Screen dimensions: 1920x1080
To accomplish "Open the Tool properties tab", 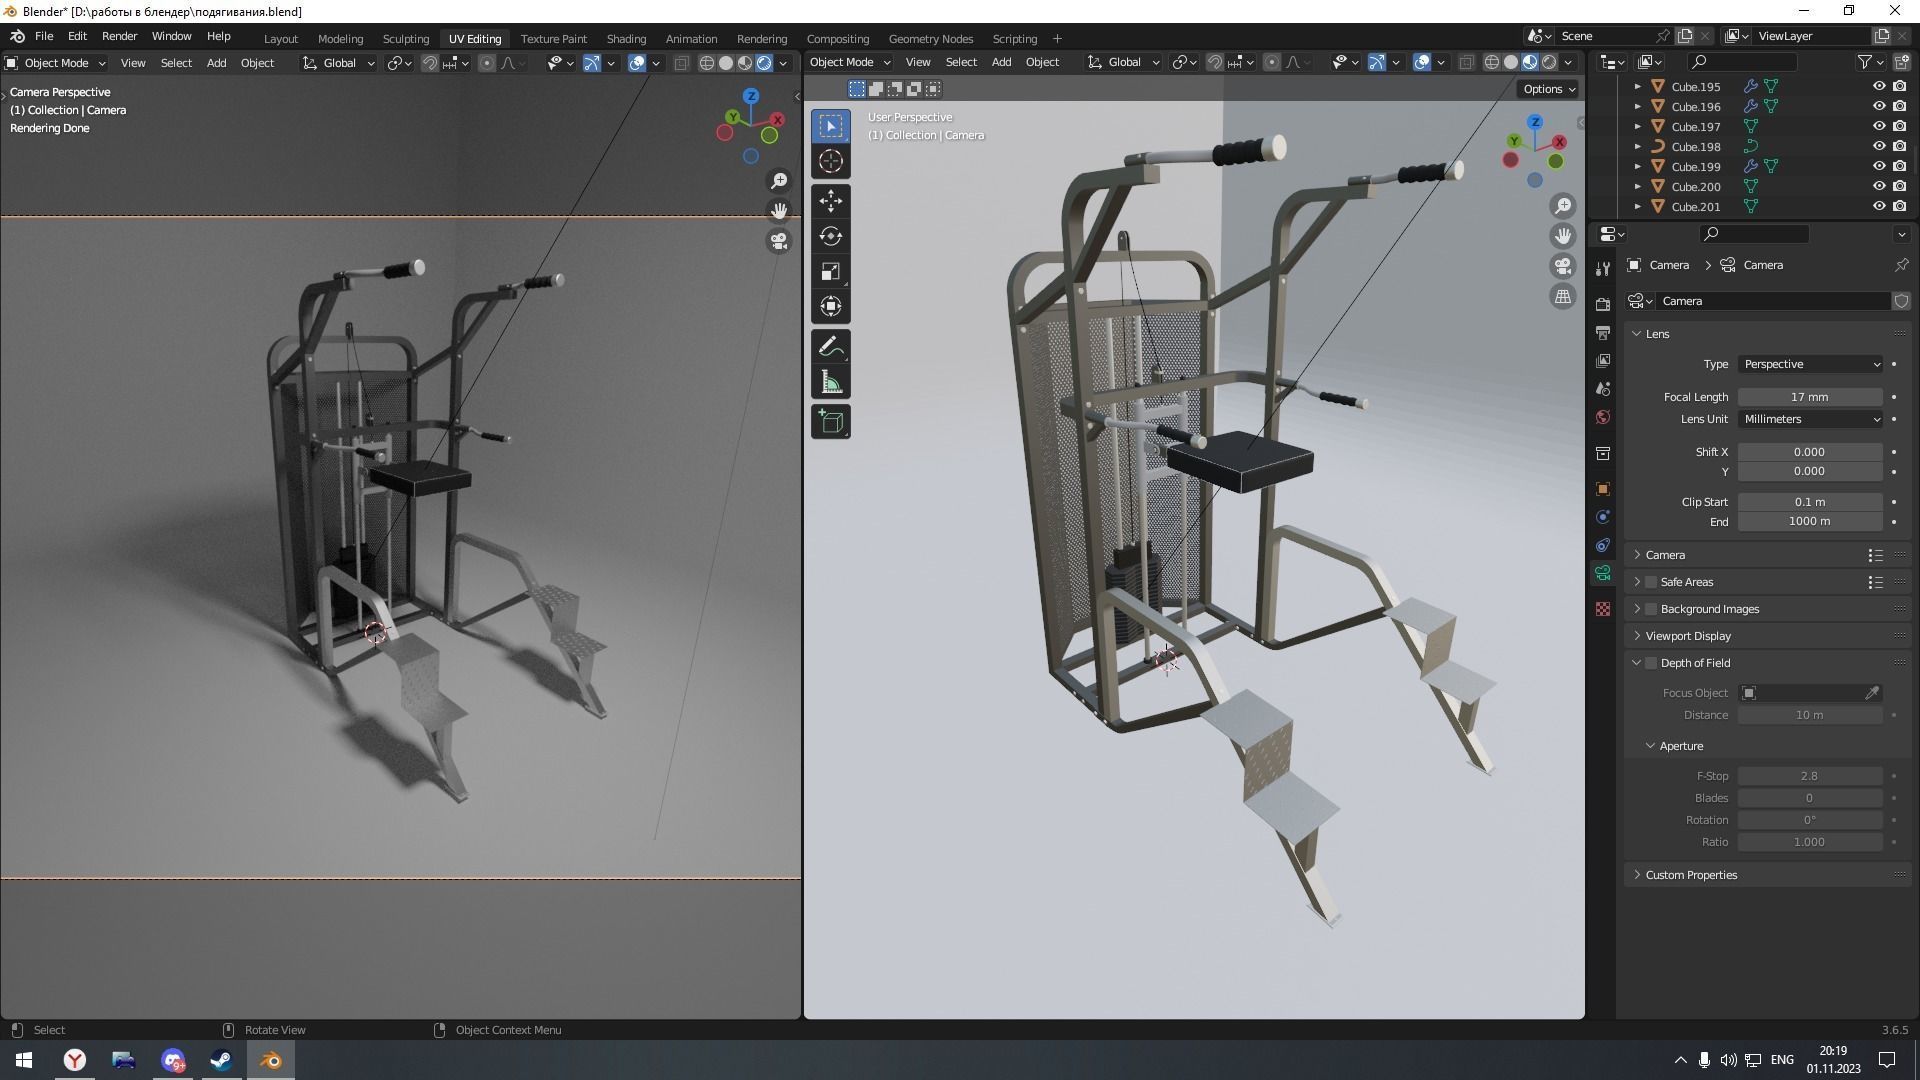I will pos(1603,269).
